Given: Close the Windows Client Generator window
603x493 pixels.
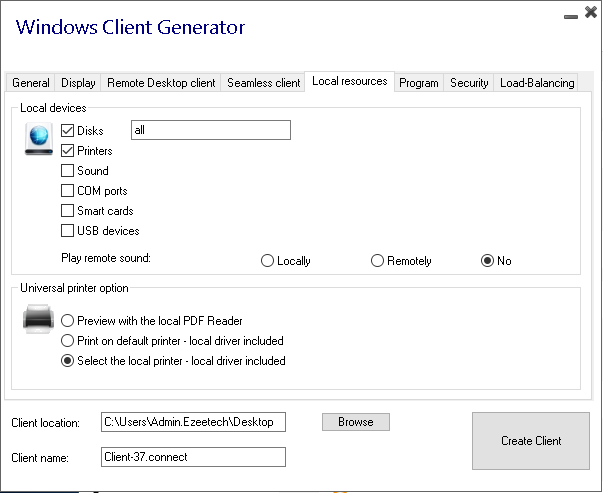Looking at the screenshot, I should [589, 13].
